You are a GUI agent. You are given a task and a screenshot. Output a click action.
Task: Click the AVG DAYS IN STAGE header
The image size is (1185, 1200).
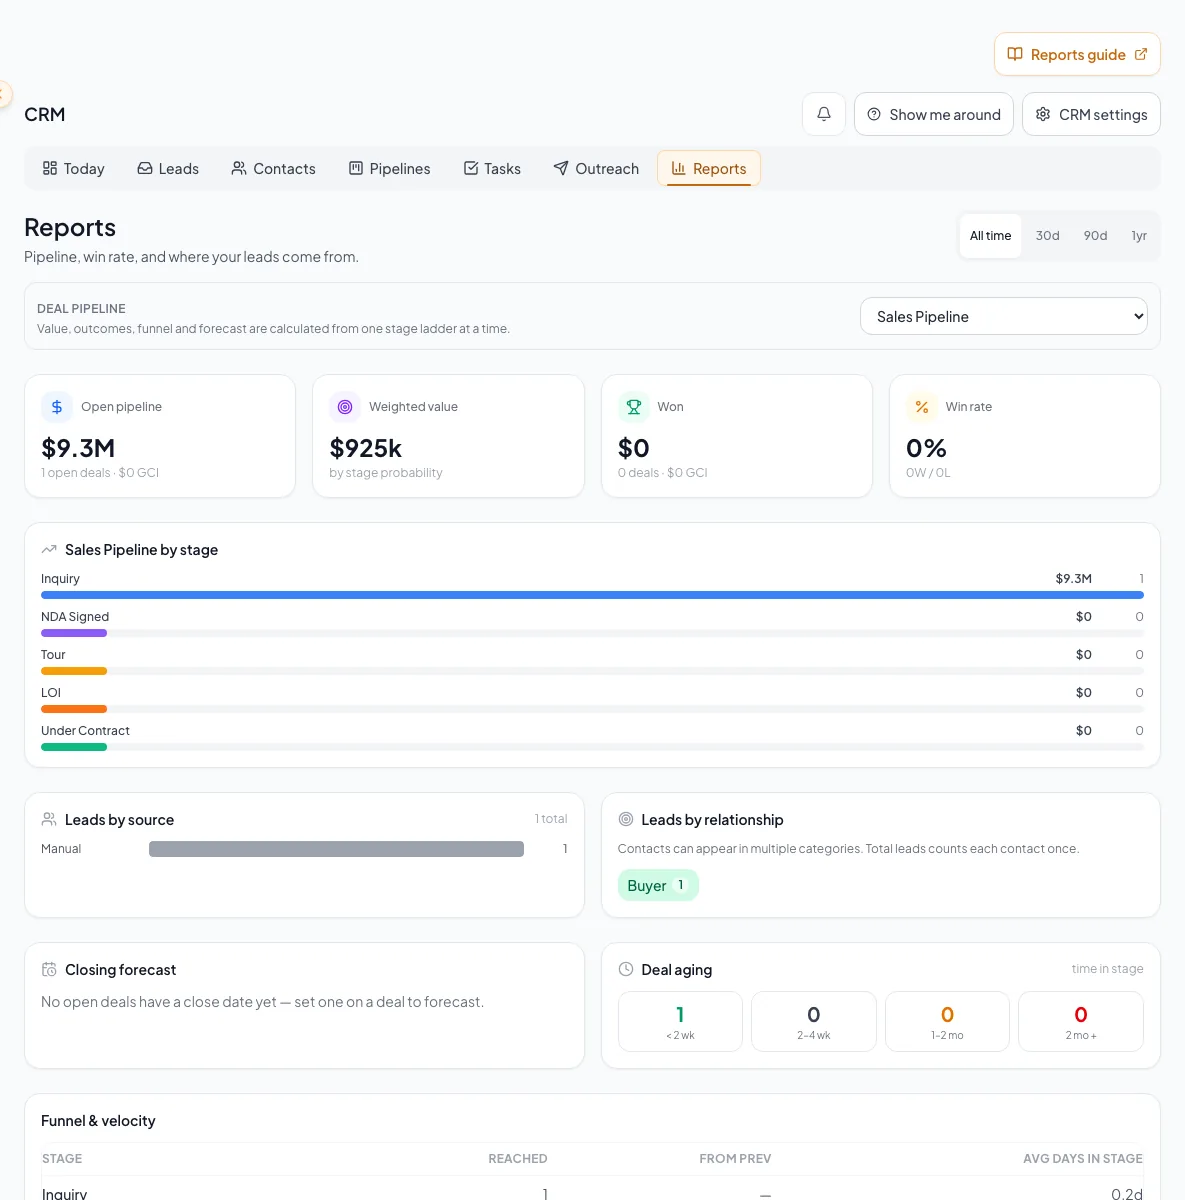1083,1158
